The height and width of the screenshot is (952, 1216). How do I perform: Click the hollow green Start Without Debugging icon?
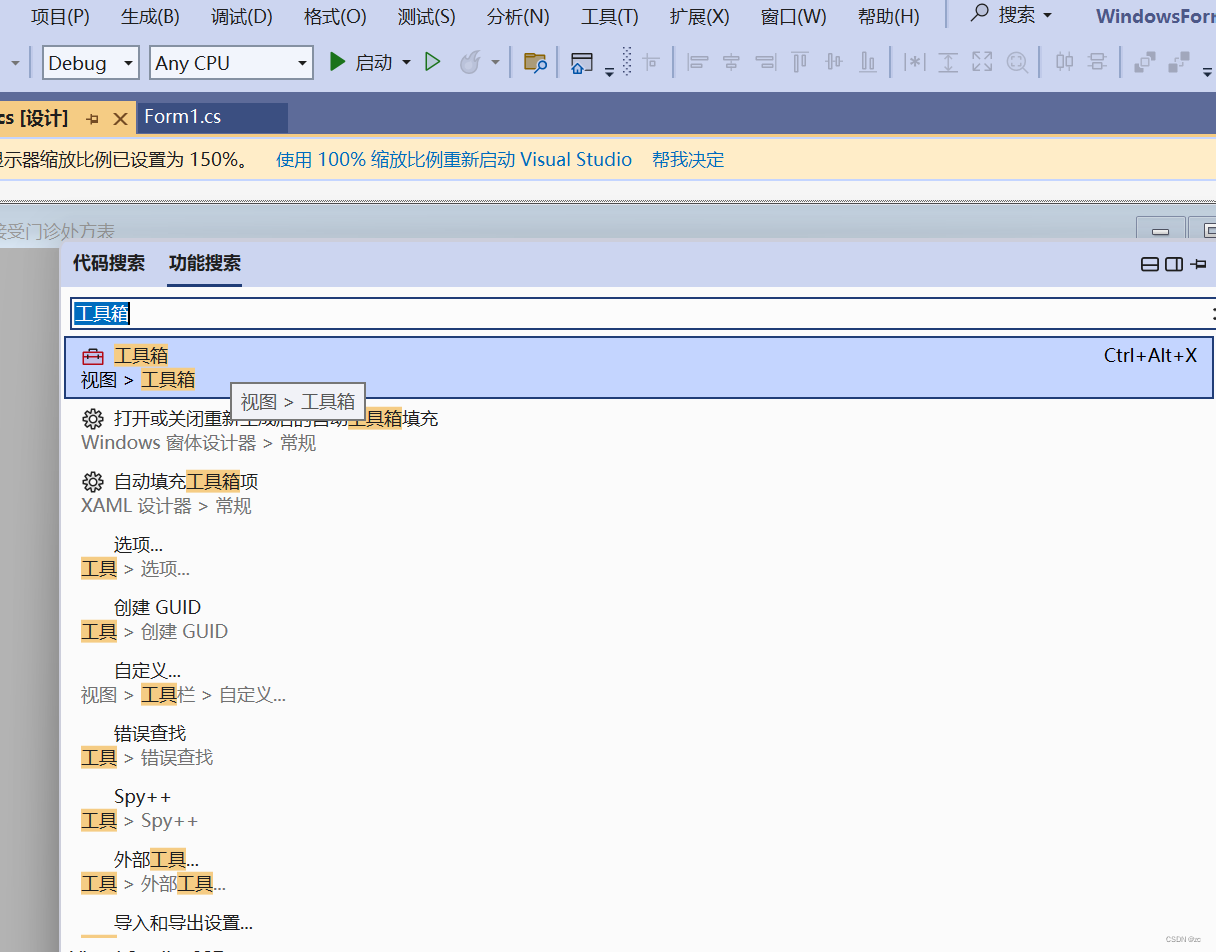pos(432,63)
